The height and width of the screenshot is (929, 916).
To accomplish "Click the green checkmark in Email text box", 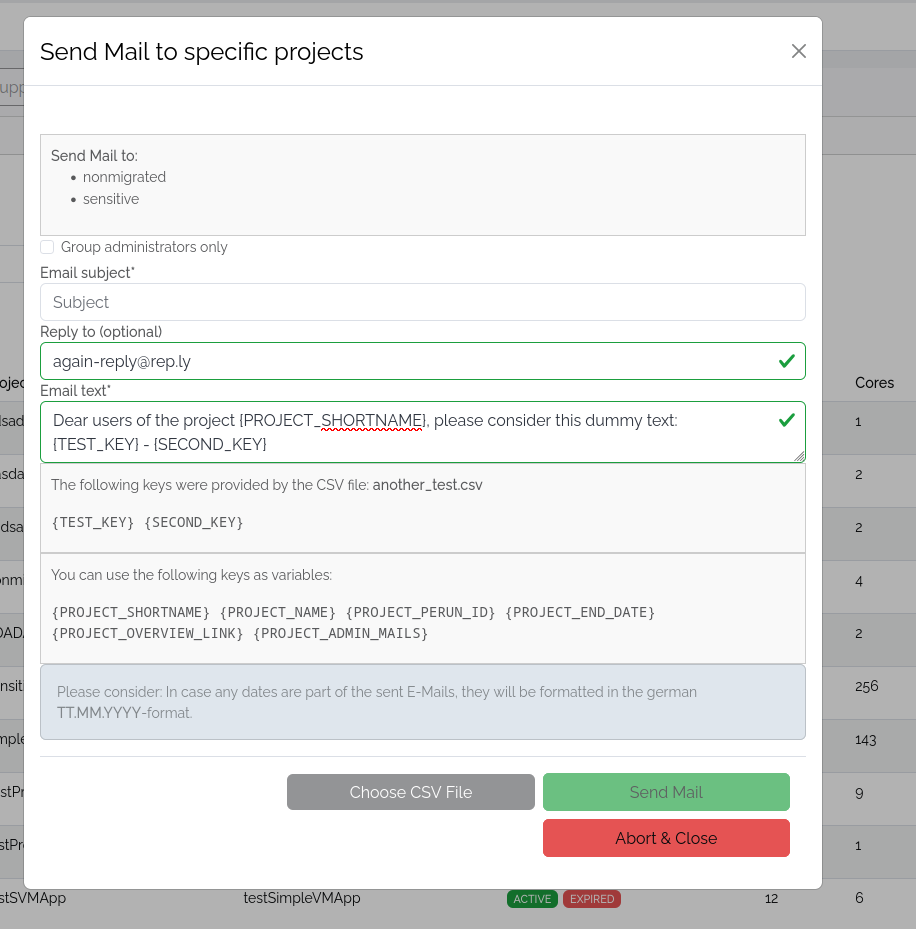I will (786, 420).
